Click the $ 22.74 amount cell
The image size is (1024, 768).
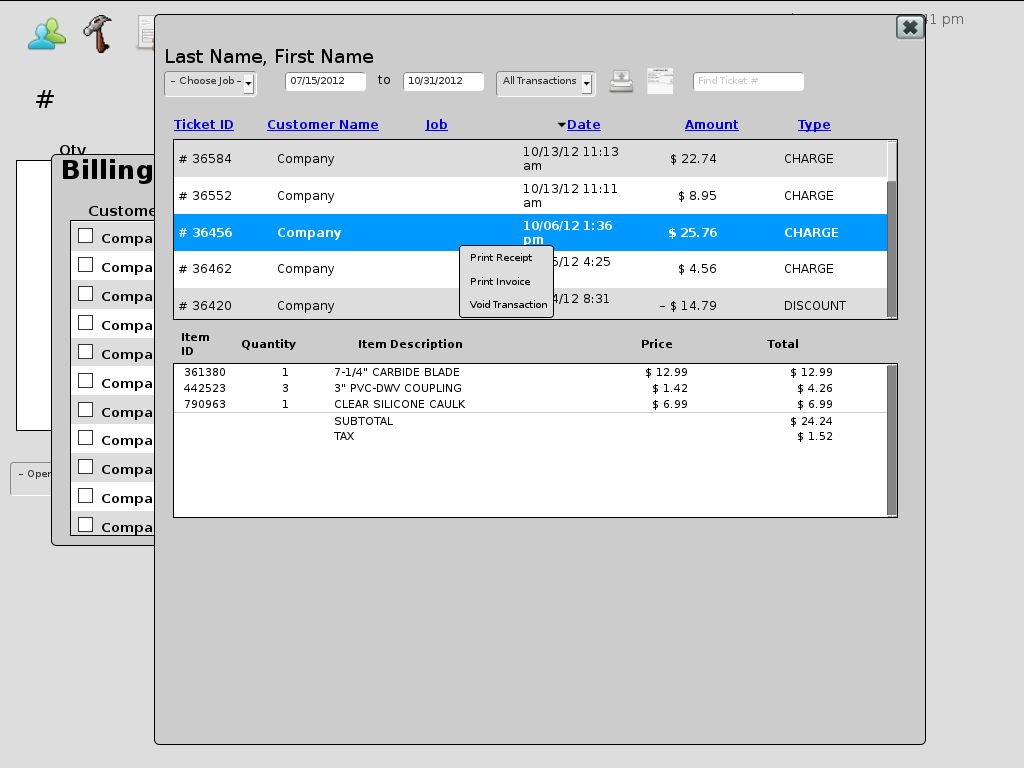tap(693, 159)
